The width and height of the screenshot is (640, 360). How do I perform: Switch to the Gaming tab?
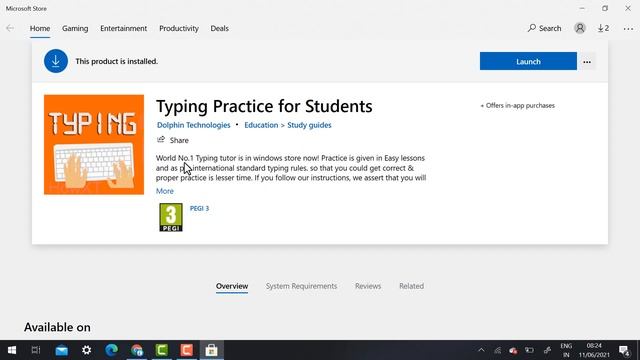coord(75,28)
